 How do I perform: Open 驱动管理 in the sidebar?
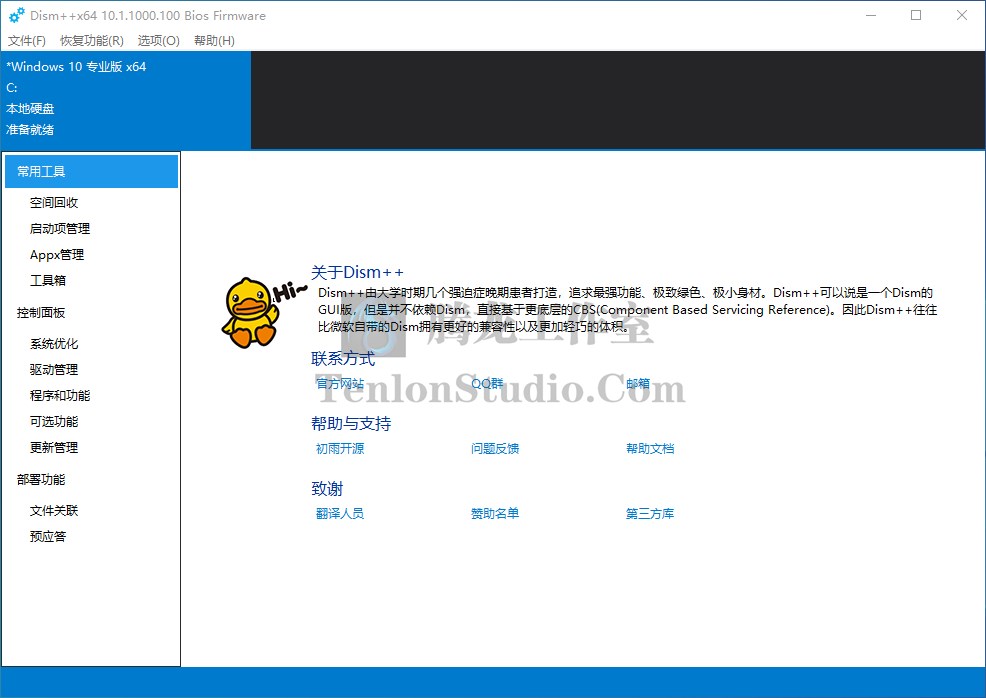point(54,370)
